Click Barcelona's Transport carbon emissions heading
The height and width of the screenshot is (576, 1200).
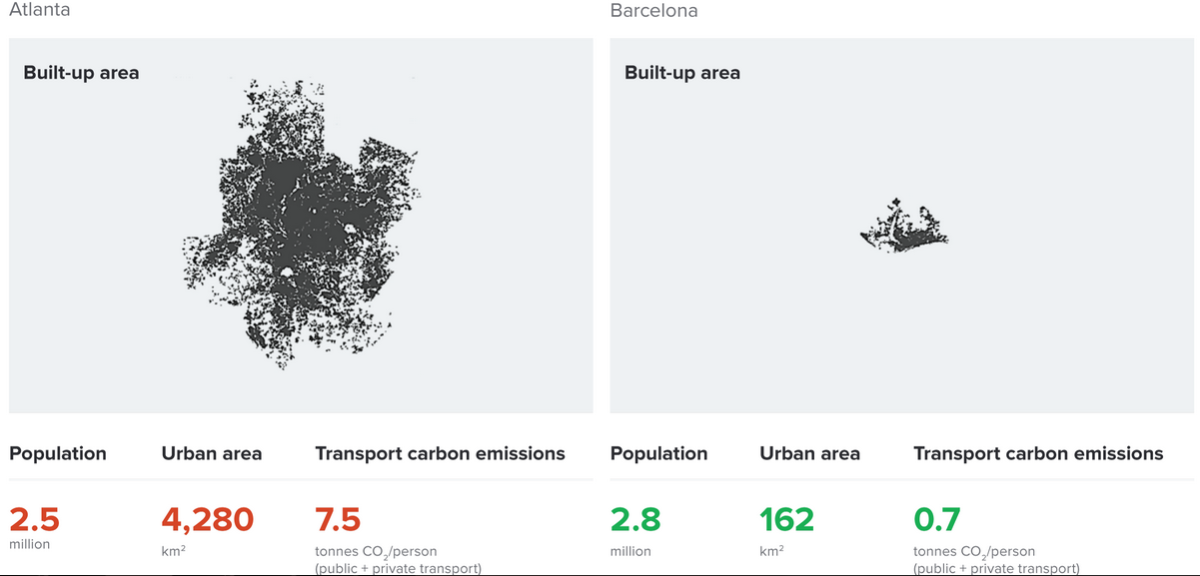(1038, 454)
